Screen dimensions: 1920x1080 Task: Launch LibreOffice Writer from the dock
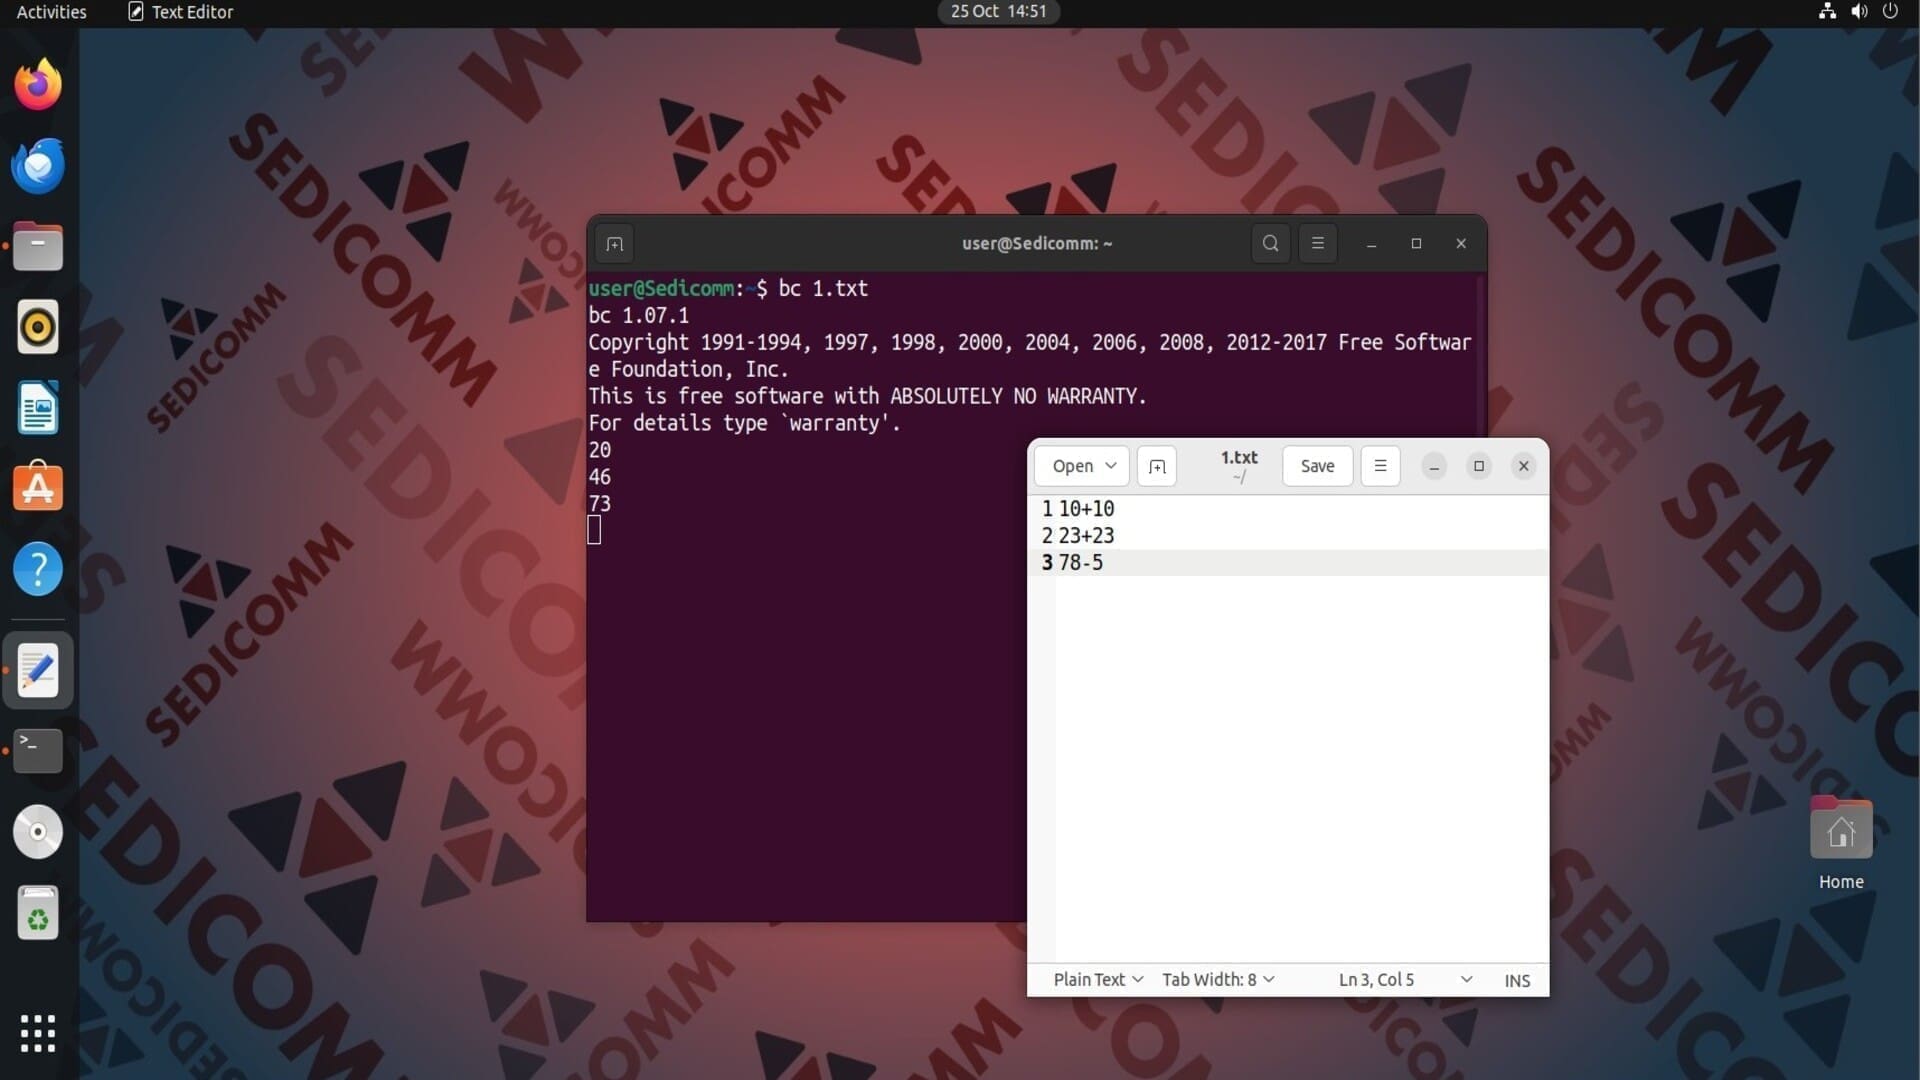coord(38,408)
